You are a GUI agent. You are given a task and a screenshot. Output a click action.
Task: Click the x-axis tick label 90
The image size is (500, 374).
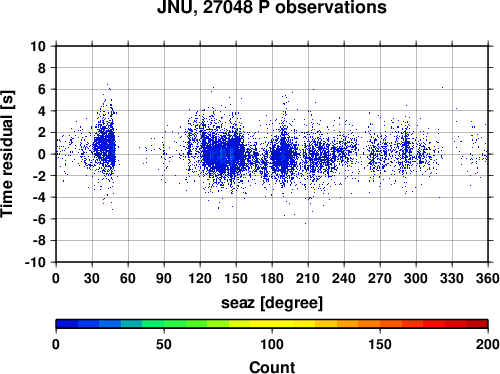tap(164, 278)
